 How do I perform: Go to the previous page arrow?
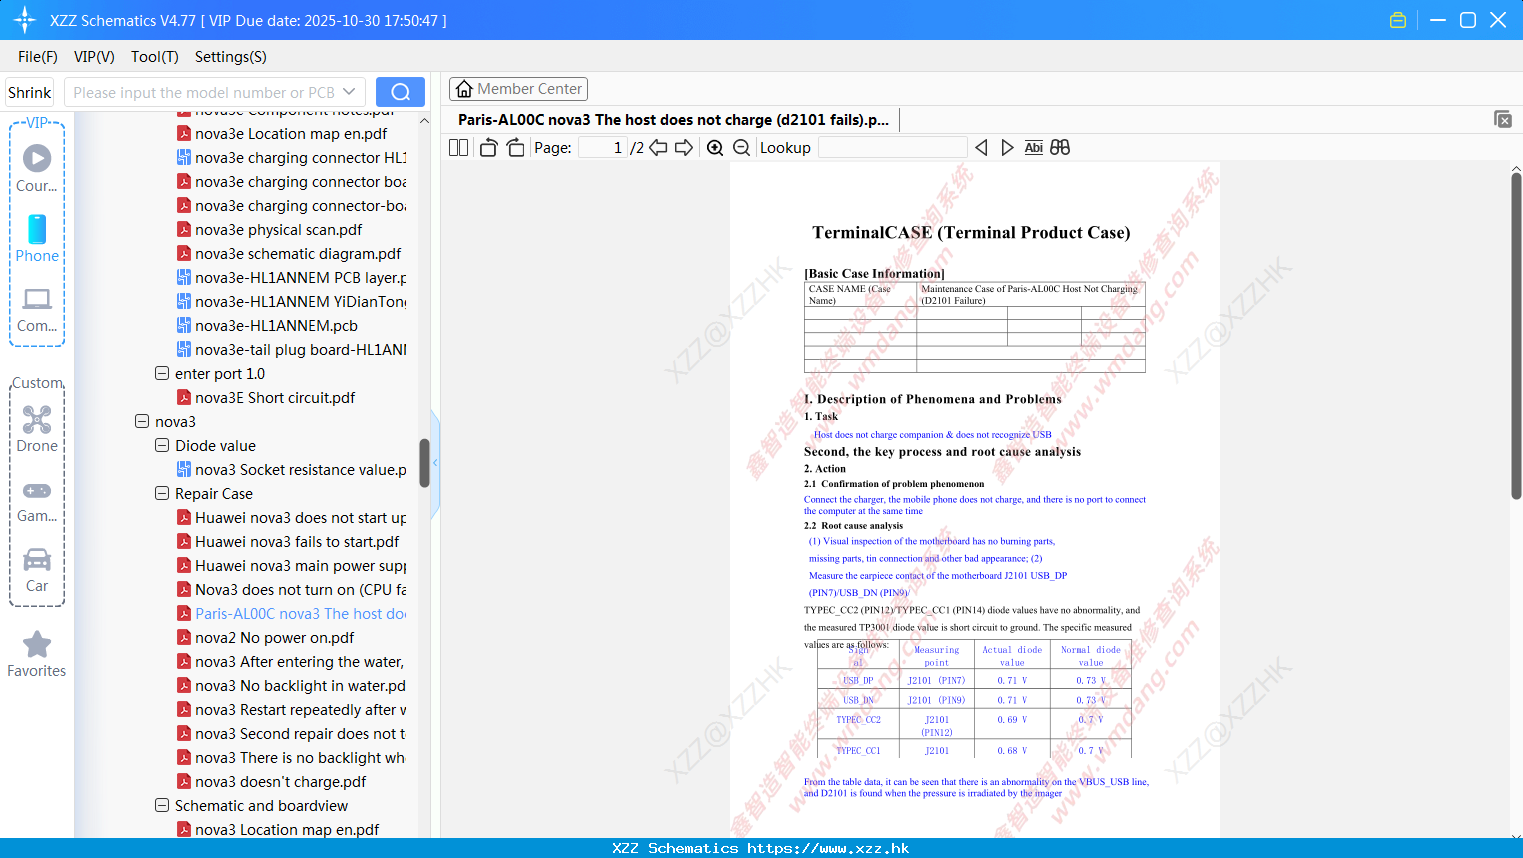(x=658, y=147)
